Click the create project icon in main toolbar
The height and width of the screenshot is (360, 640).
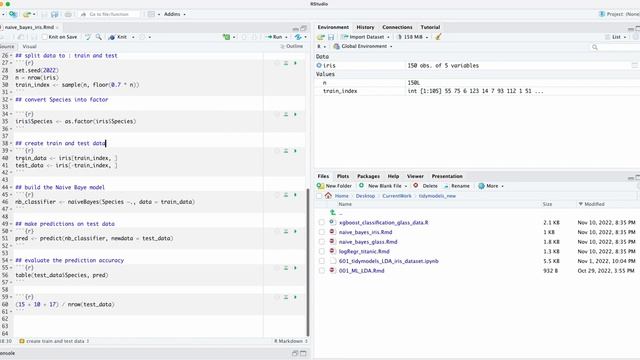pyautogui.click(x=13, y=14)
